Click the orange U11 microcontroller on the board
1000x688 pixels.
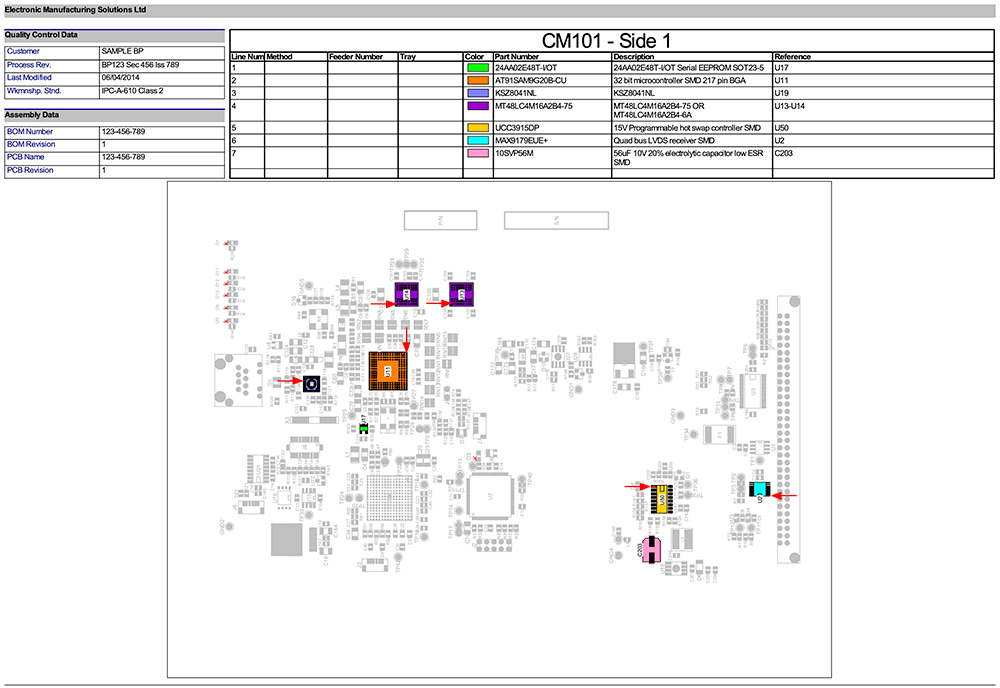tap(387, 370)
